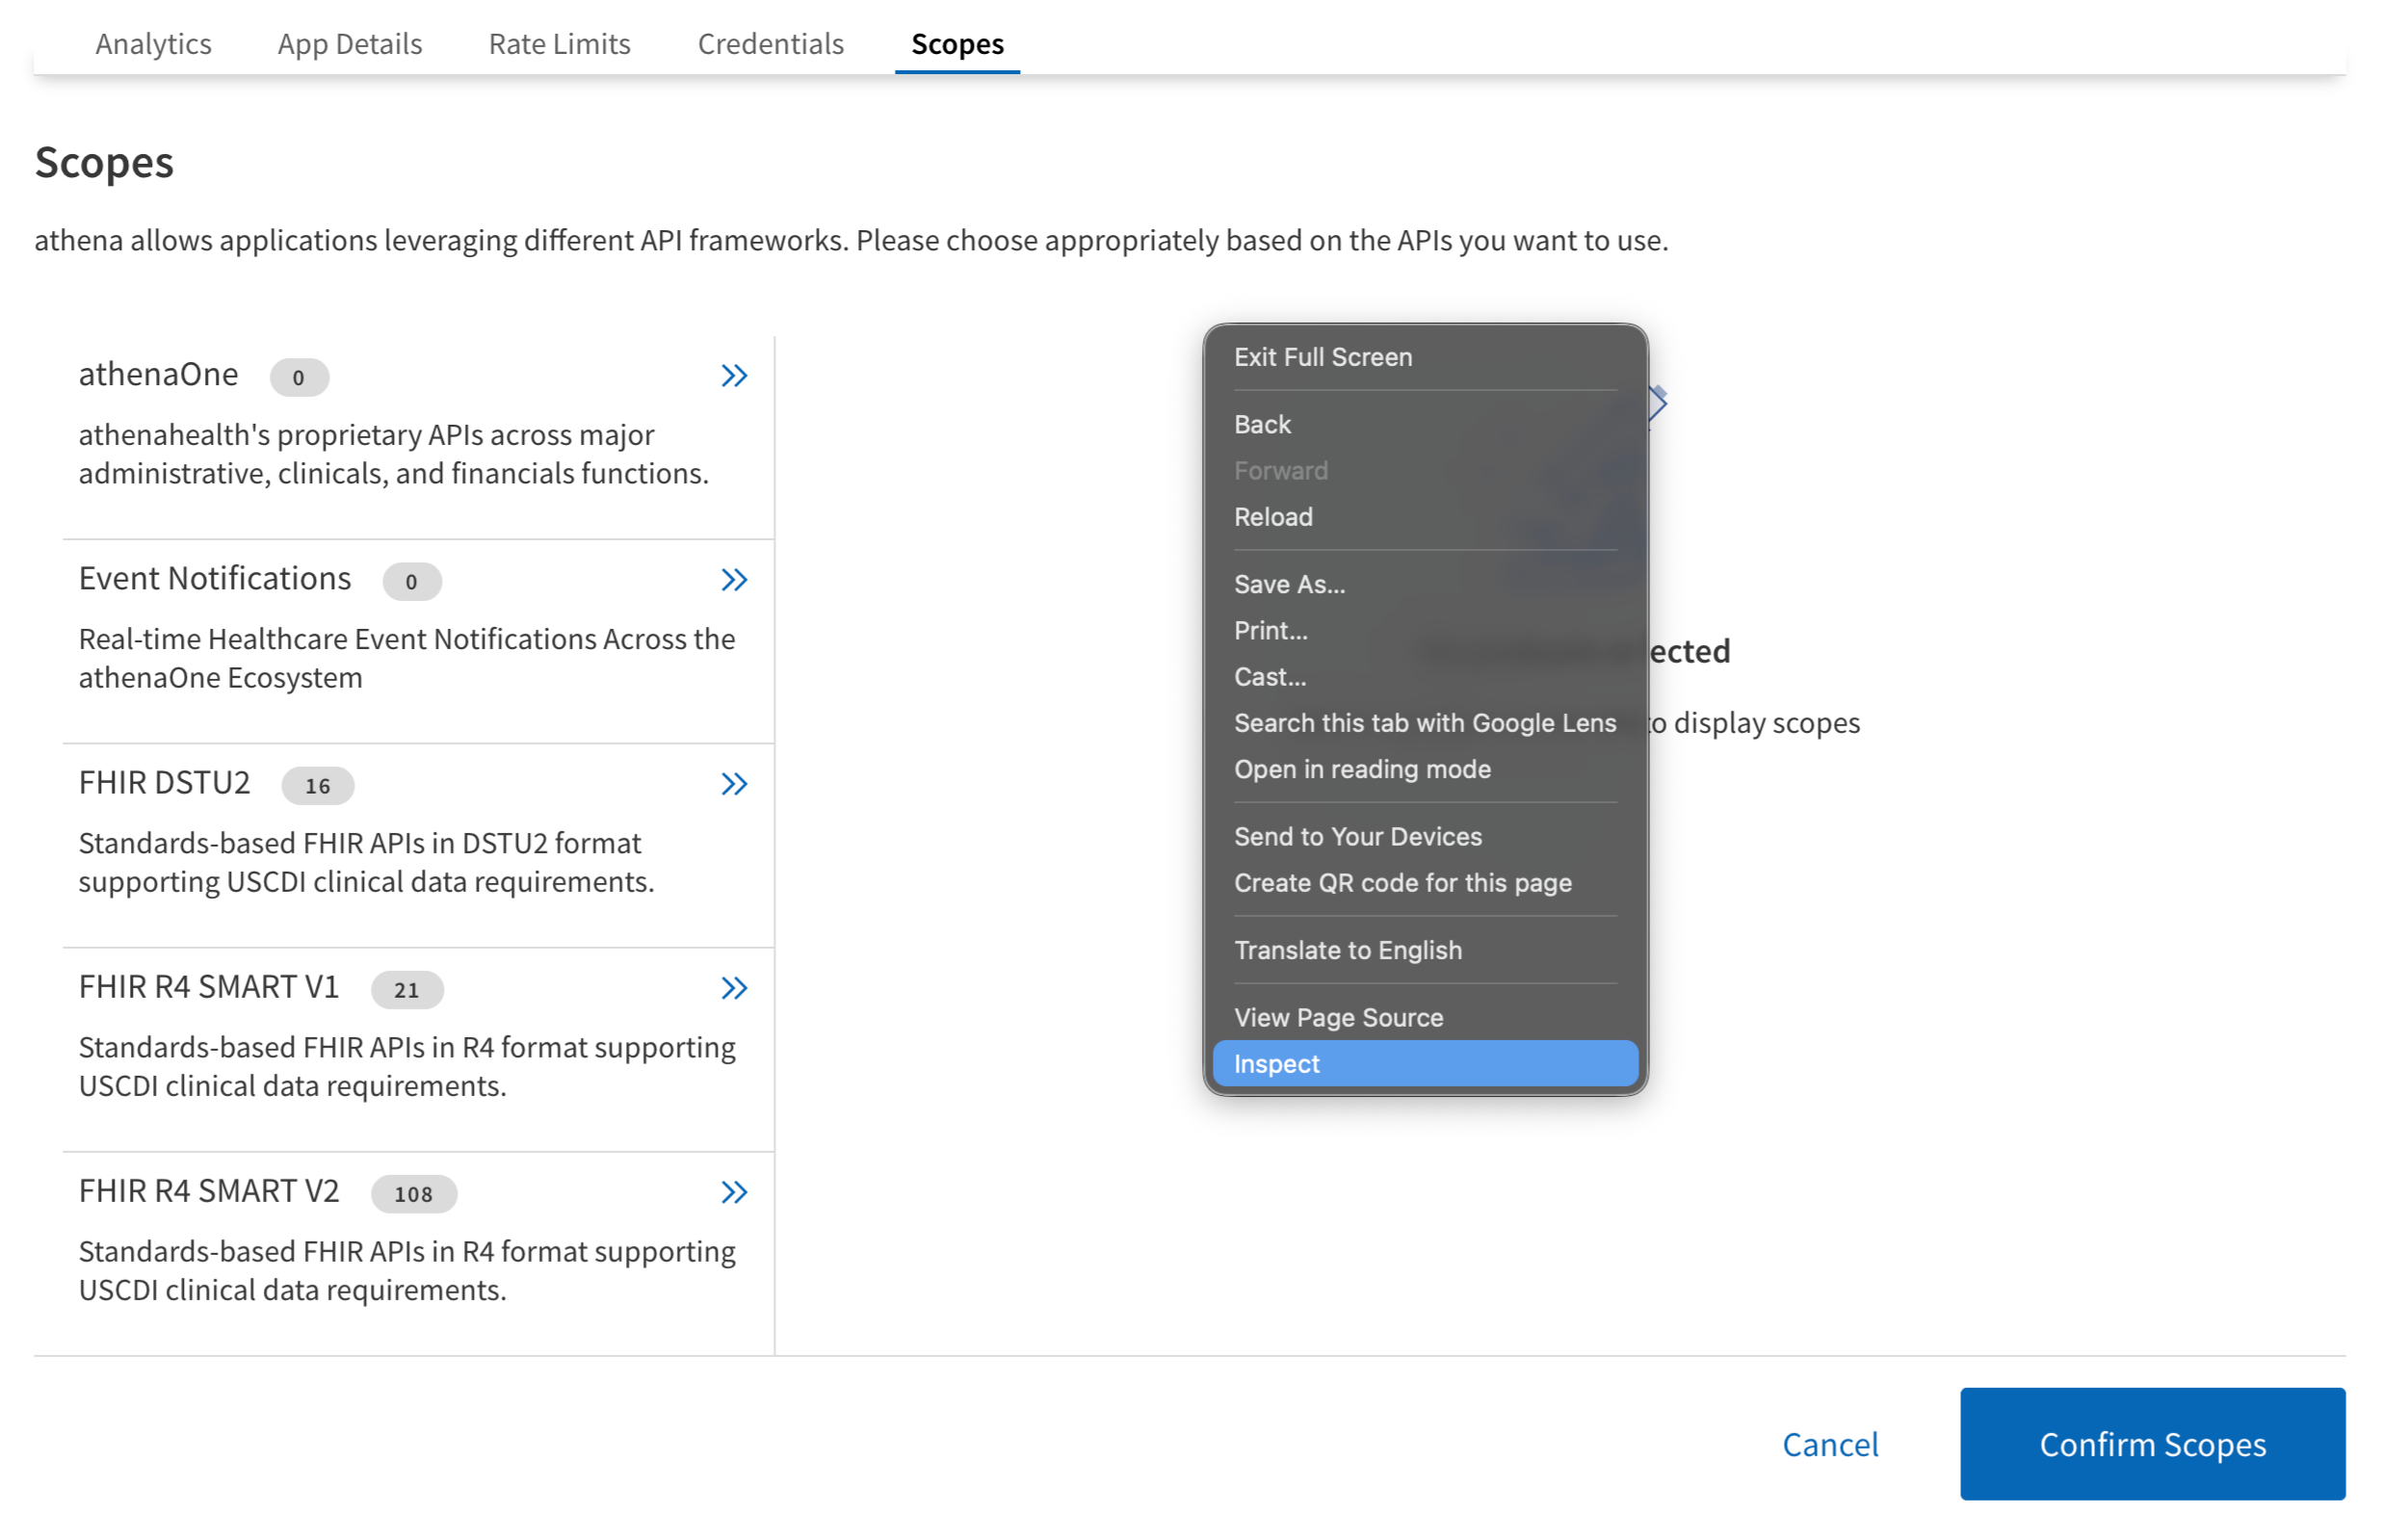Image resolution: width=2384 pixels, height=1540 pixels.
Task: Click the Confirm Scopes button
Action: 2152,1444
